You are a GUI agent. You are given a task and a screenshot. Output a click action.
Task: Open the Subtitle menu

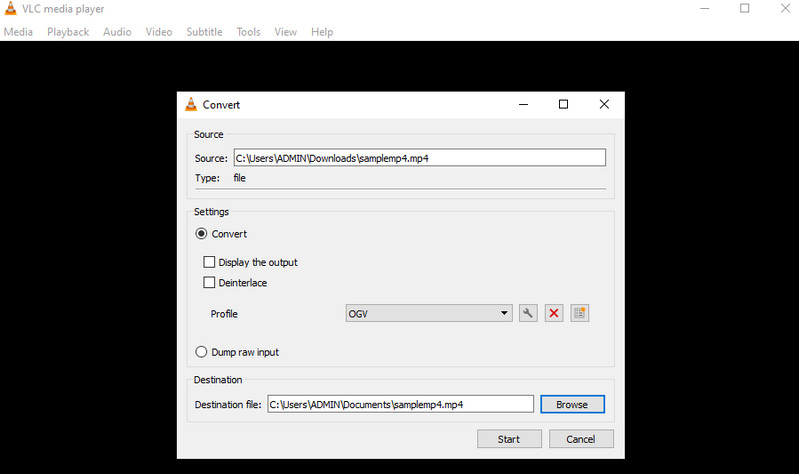tap(204, 32)
